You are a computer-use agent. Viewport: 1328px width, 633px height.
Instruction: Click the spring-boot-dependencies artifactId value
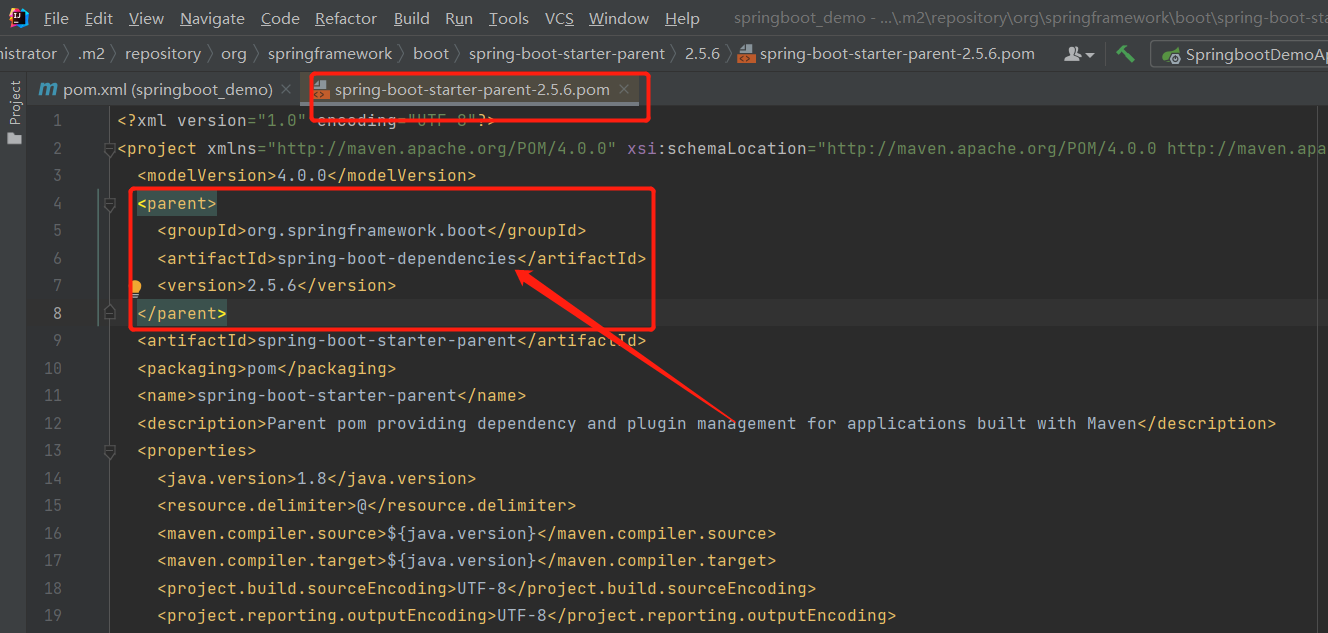(x=396, y=259)
